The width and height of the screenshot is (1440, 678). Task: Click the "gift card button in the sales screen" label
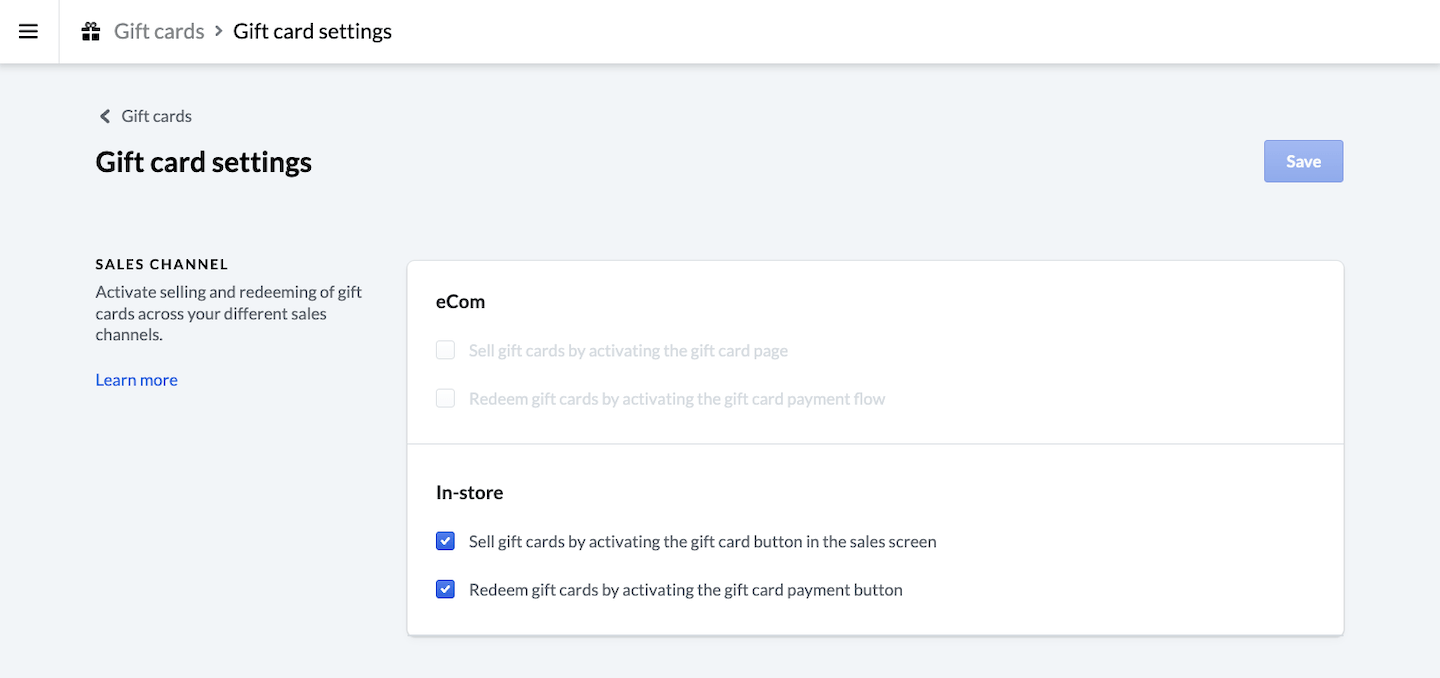tap(702, 542)
